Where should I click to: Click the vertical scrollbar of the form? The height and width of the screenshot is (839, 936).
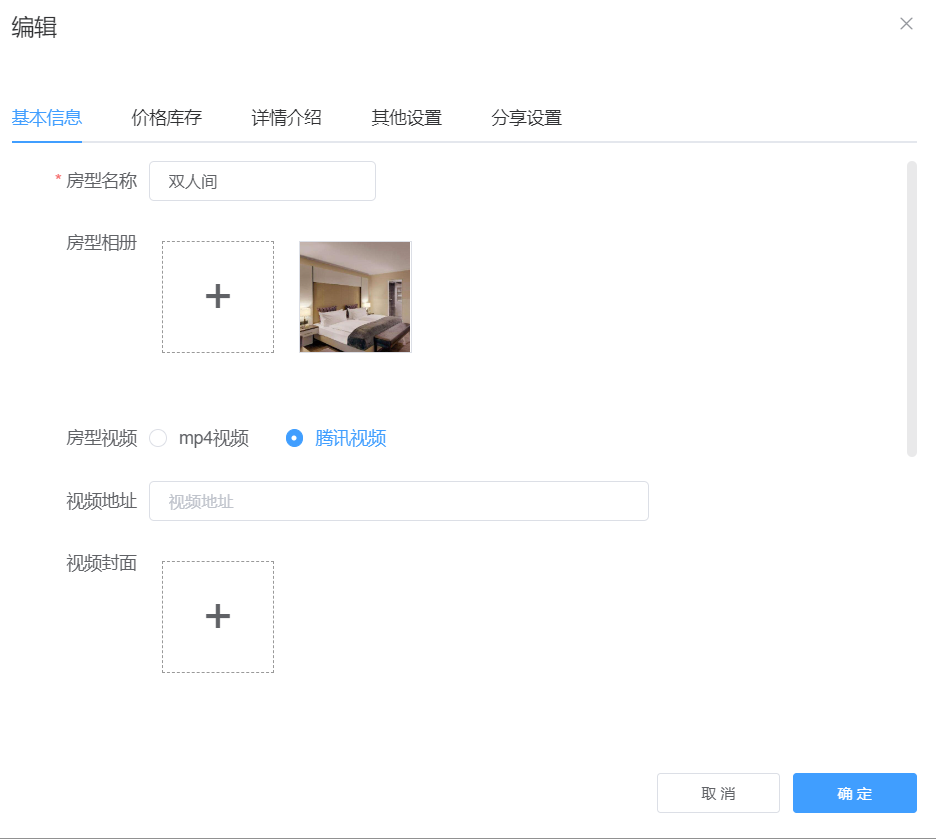click(912, 309)
